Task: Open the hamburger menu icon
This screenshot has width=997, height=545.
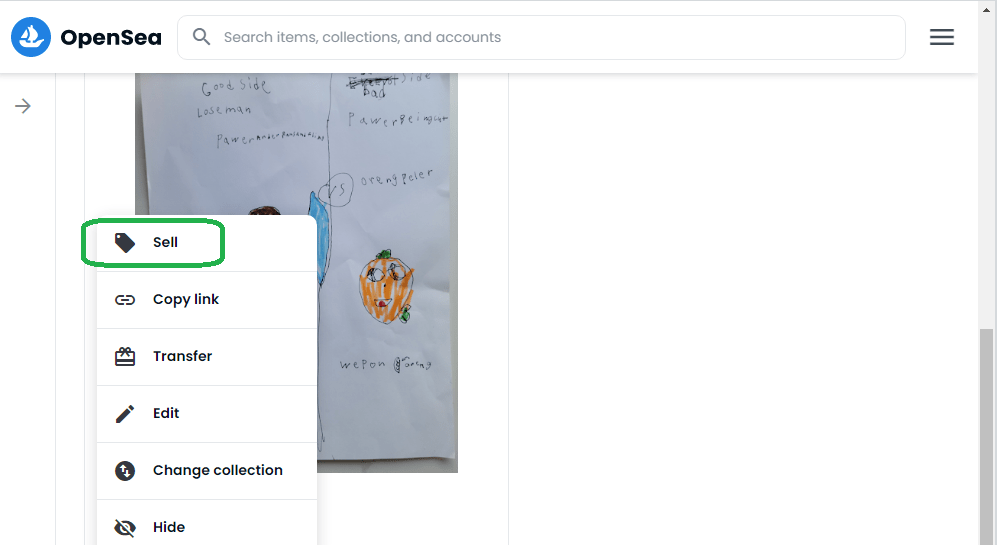Action: (x=942, y=37)
